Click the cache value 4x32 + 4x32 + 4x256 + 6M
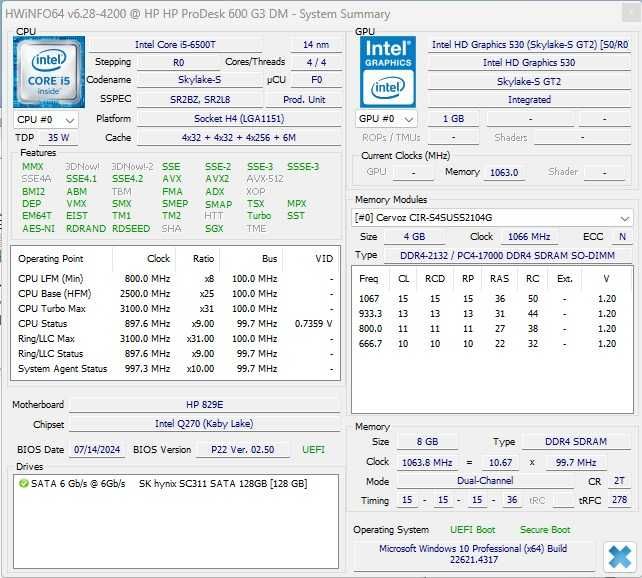The width and height of the screenshot is (642, 578). point(239,138)
